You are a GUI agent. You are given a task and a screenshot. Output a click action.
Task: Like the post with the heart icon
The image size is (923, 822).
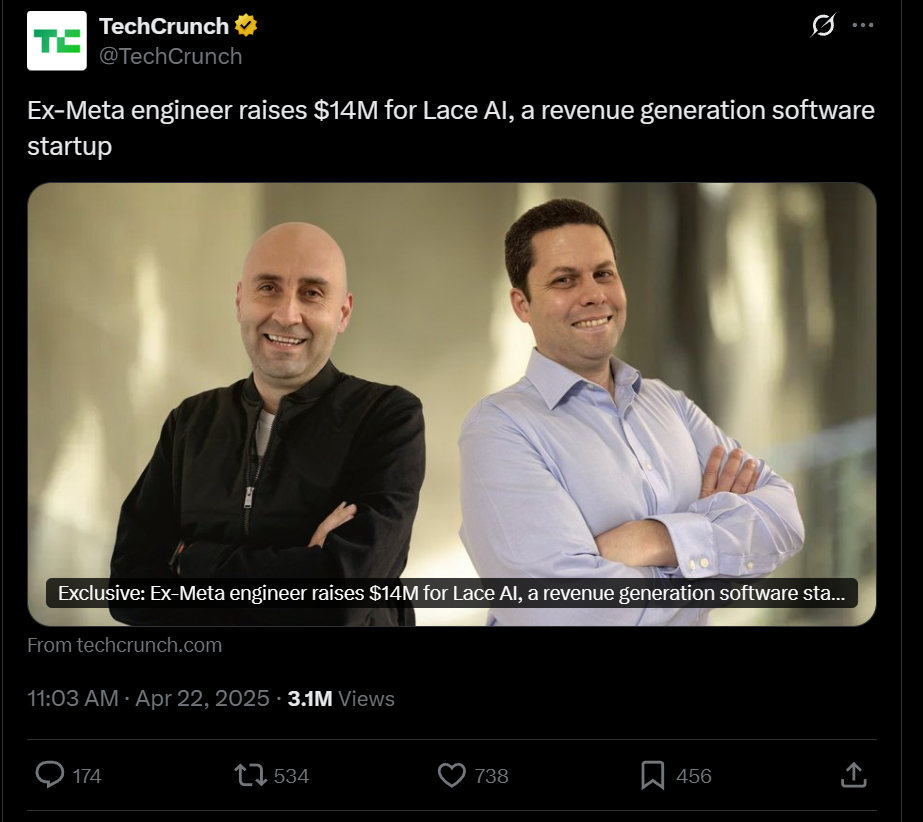(x=452, y=775)
